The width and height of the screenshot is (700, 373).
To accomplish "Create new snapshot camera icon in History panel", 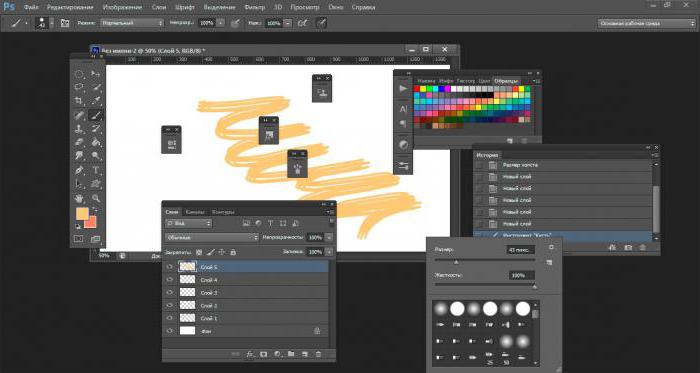I will click(628, 247).
